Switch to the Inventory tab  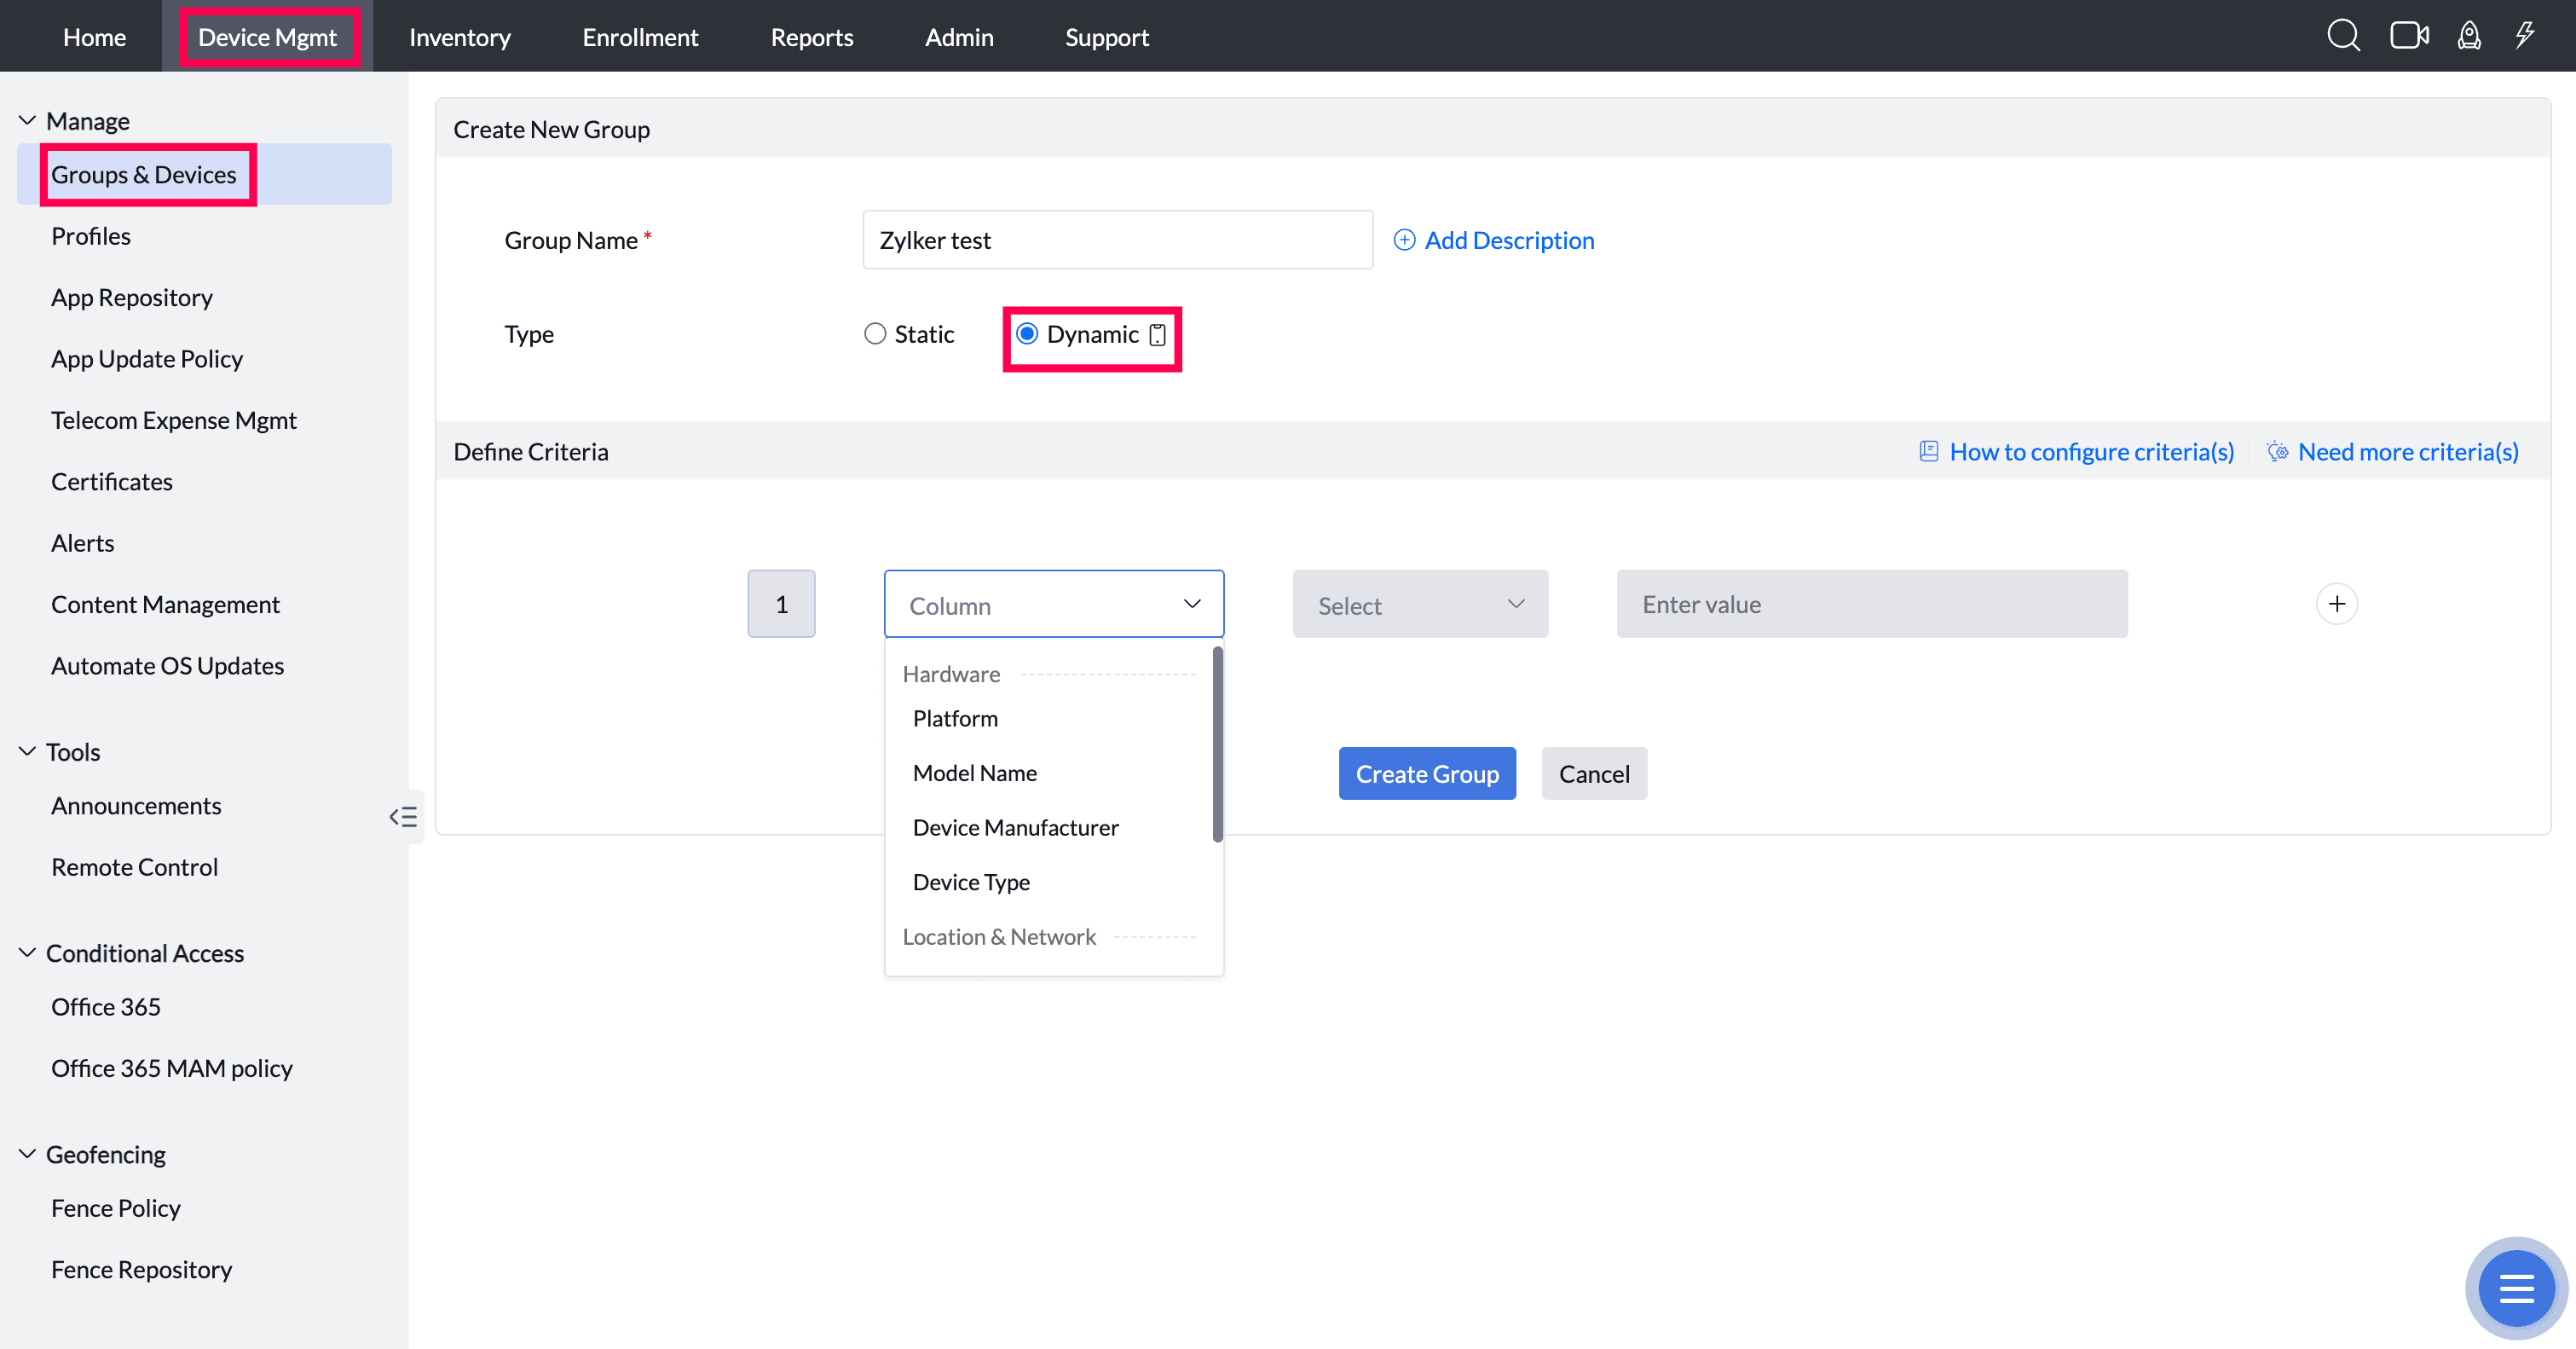pyautogui.click(x=459, y=36)
